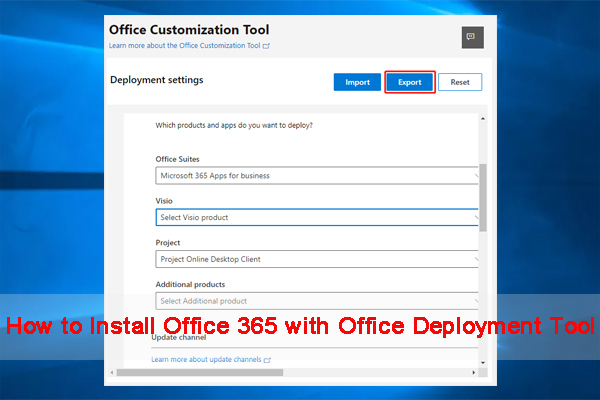Open the Select Visio product dropdown
This screenshot has width=600, height=400.
pyautogui.click(x=317, y=217)
